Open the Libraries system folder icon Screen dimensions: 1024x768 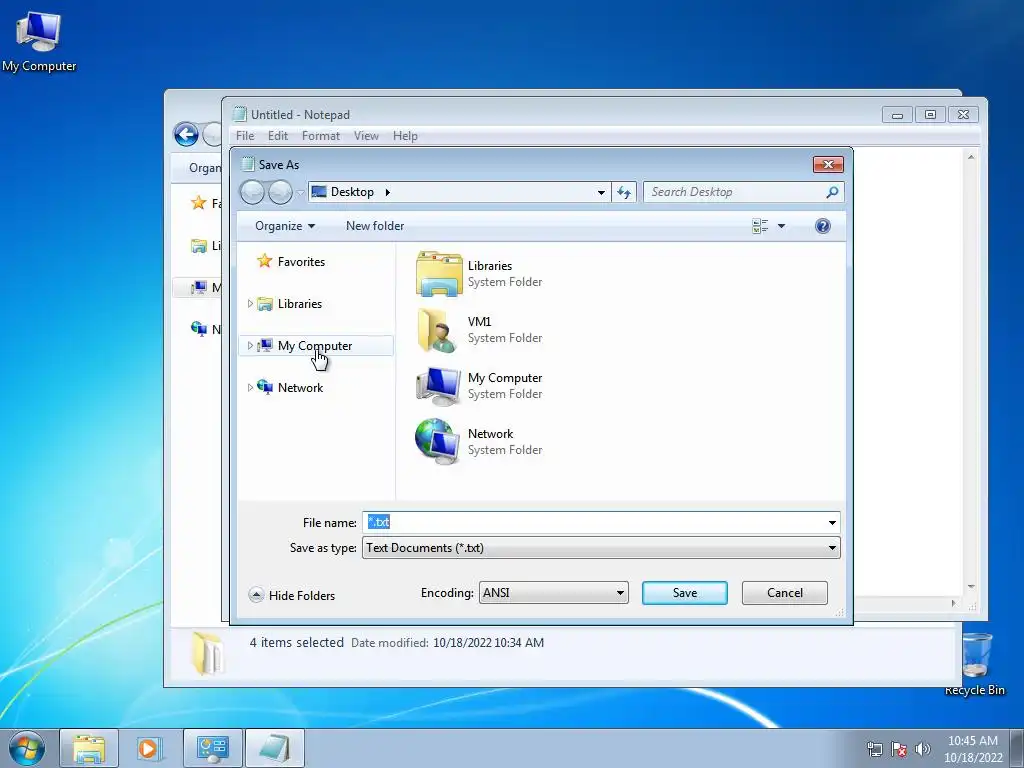click(440, 274)
